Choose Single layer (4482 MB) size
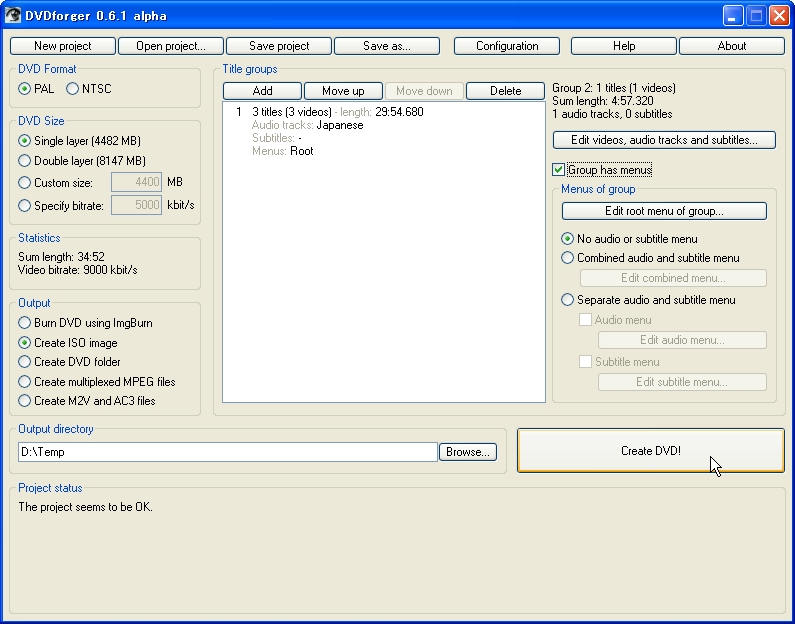 24,141
